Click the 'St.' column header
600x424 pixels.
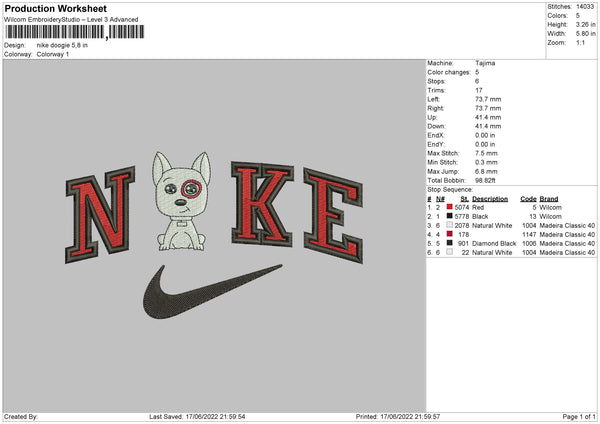coord(465,199)
